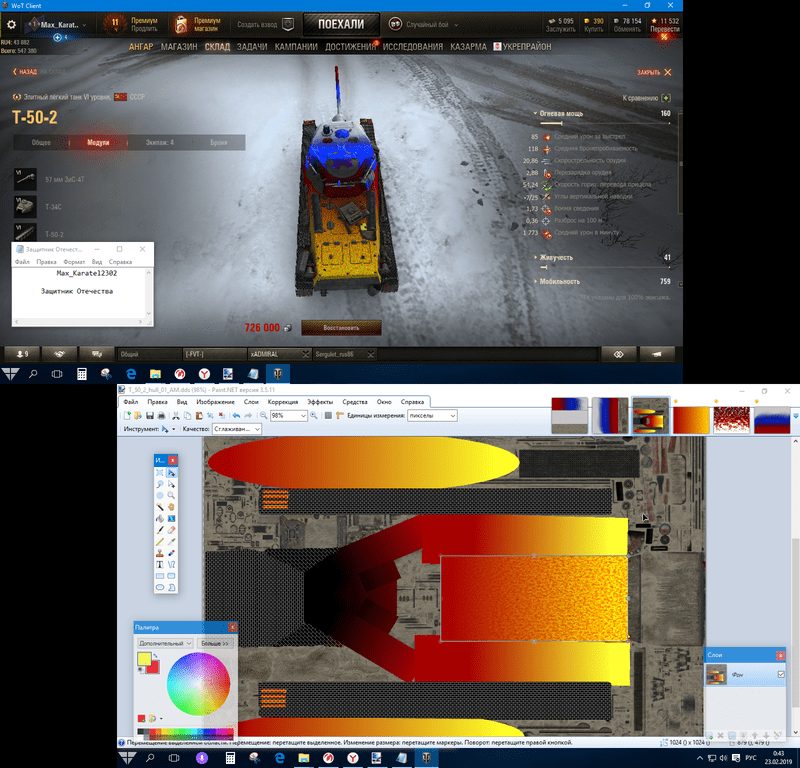Switch to the МАГАЗИН tab in WoT
The height and width of the screenshot is (768, 800).
point(179,46)
